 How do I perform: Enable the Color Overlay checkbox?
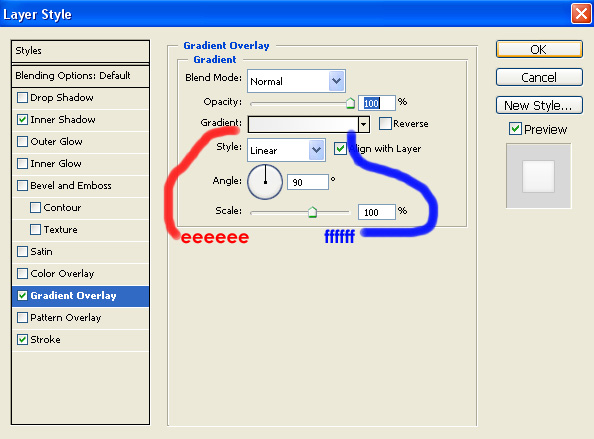pos(22,273)
